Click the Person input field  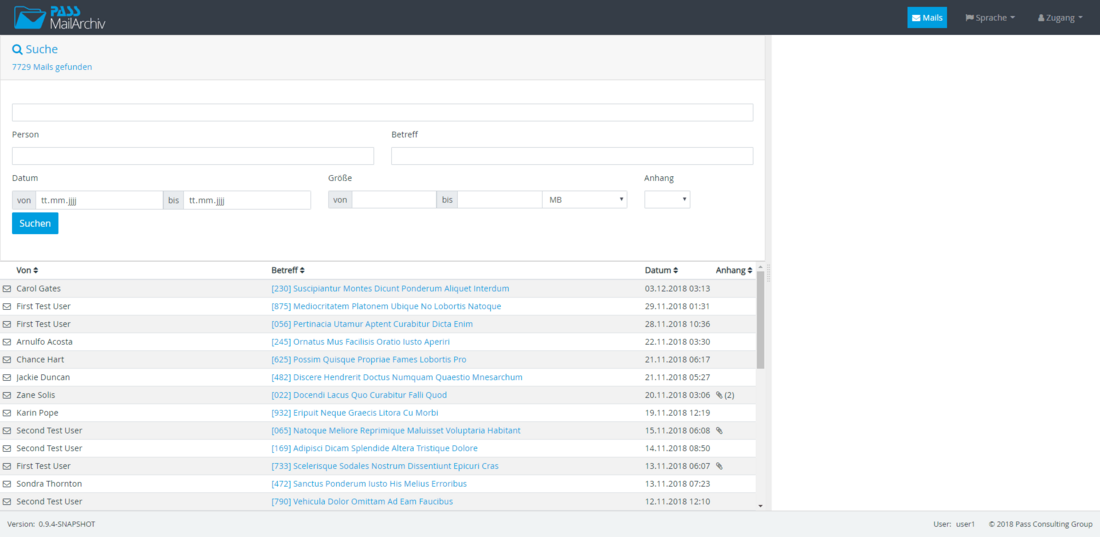(x=193, y=156)
